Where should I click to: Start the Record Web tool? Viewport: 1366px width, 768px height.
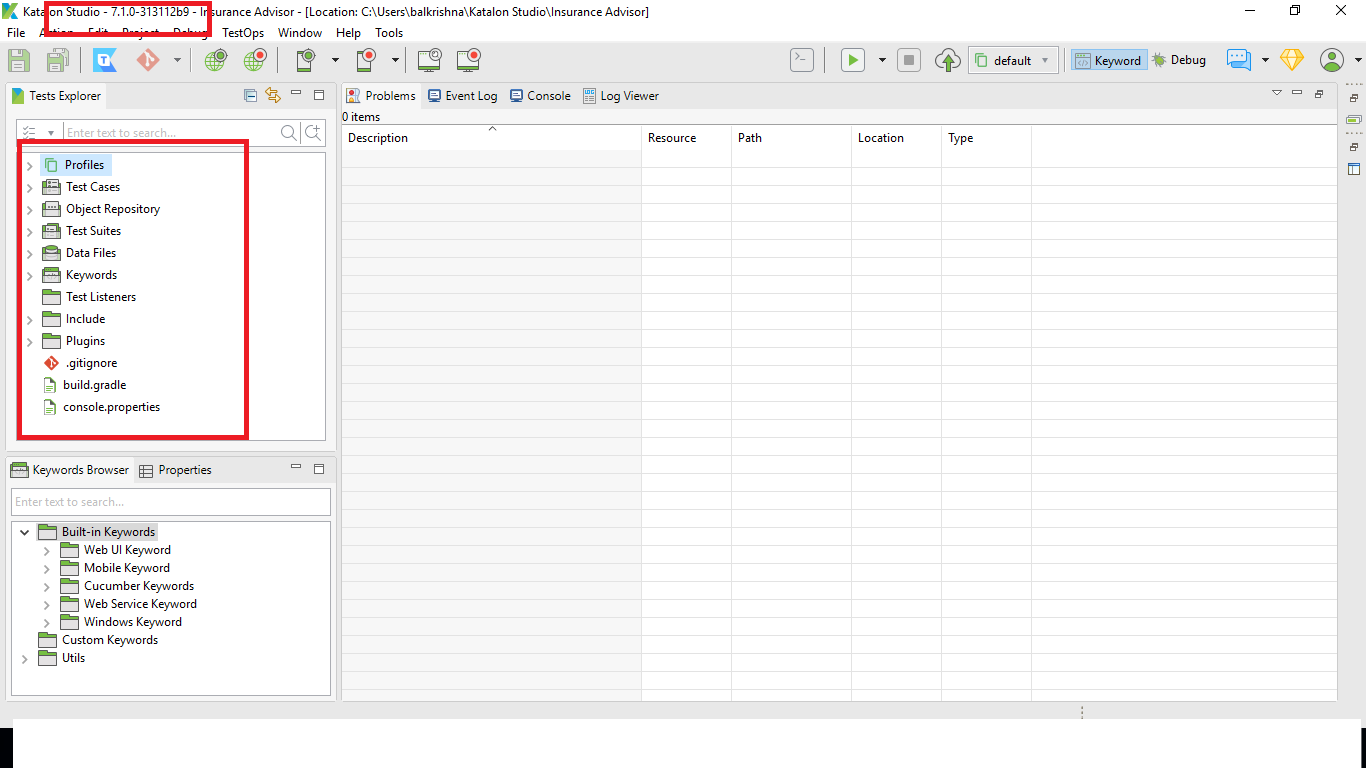pos(255,60)
